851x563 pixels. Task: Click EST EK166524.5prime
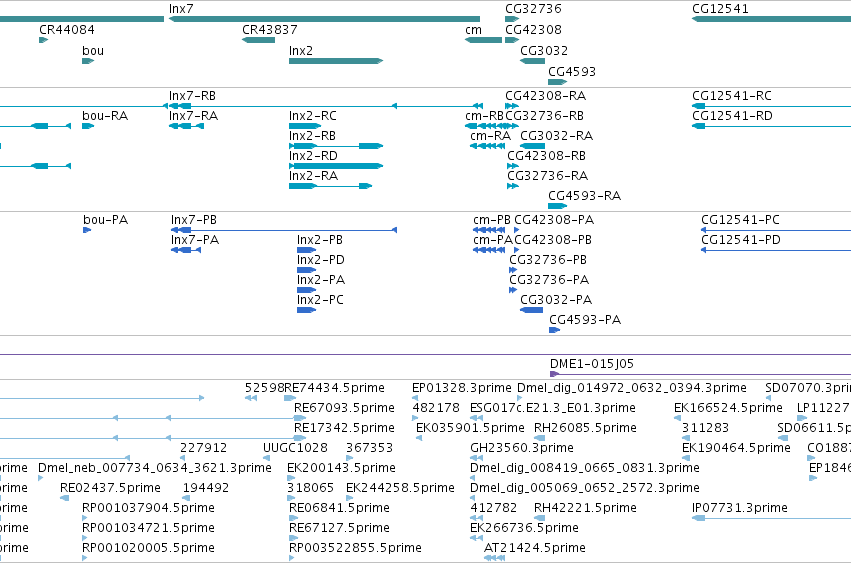(728, 408)
